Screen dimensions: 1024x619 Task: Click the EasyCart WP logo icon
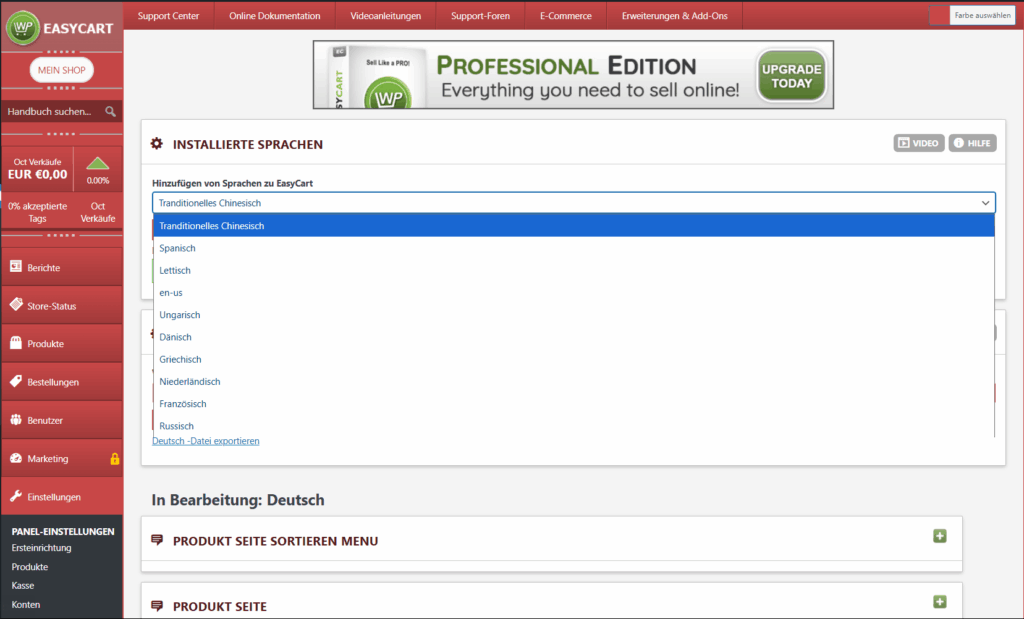click(24, 26)
